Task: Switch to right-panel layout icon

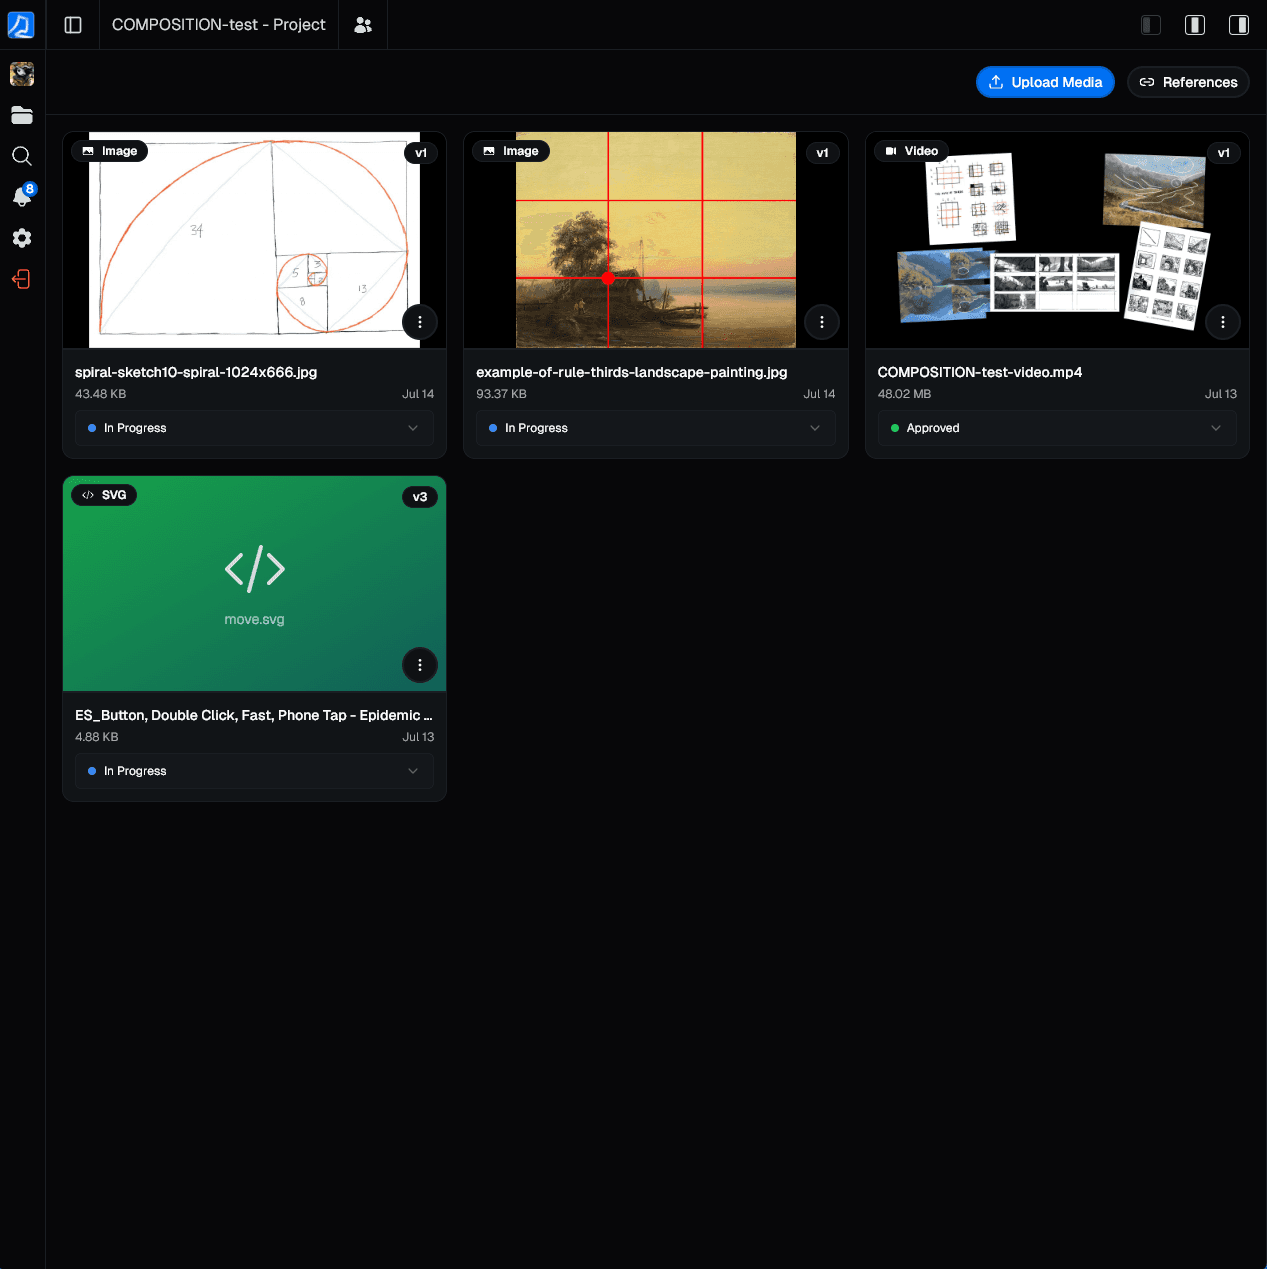Action: tap(1239, 25)
